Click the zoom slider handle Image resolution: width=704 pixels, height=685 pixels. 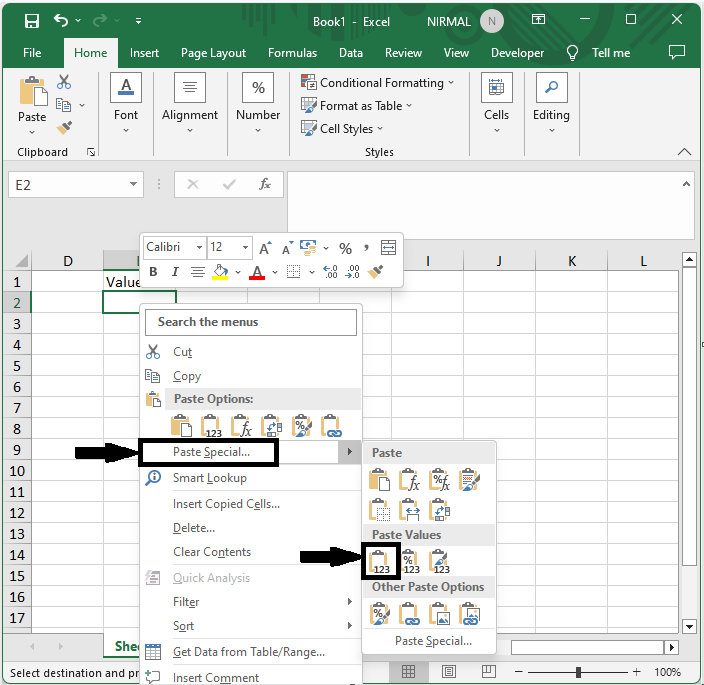(578, 672)
